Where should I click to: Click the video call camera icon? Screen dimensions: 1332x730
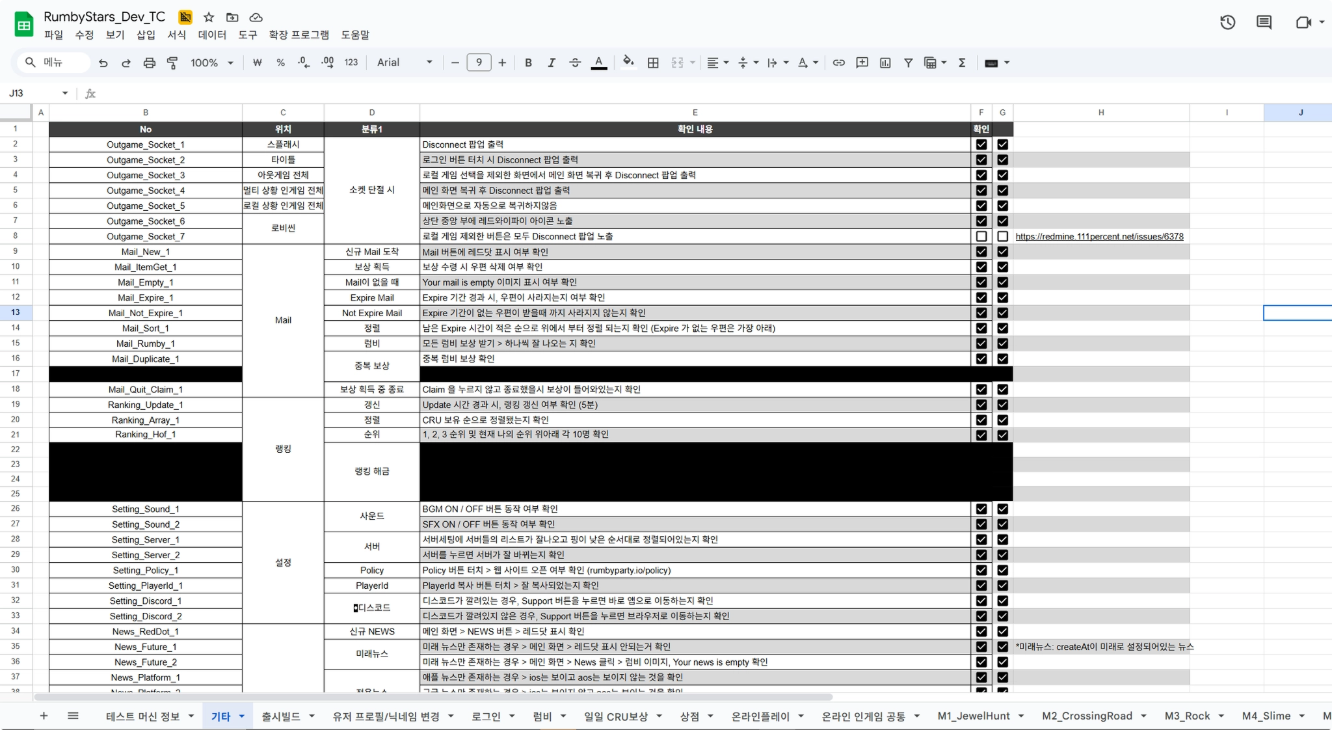(x=1302, y=22)
